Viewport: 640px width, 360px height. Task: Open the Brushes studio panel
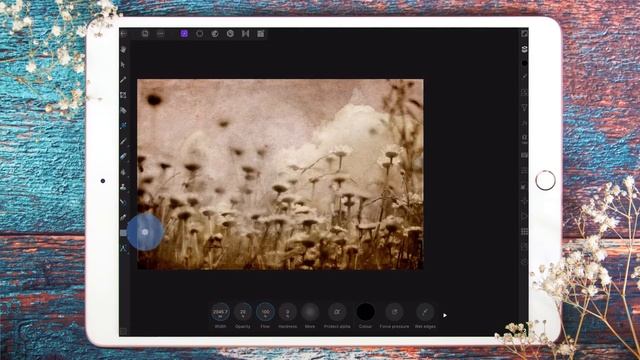point(524,77)
